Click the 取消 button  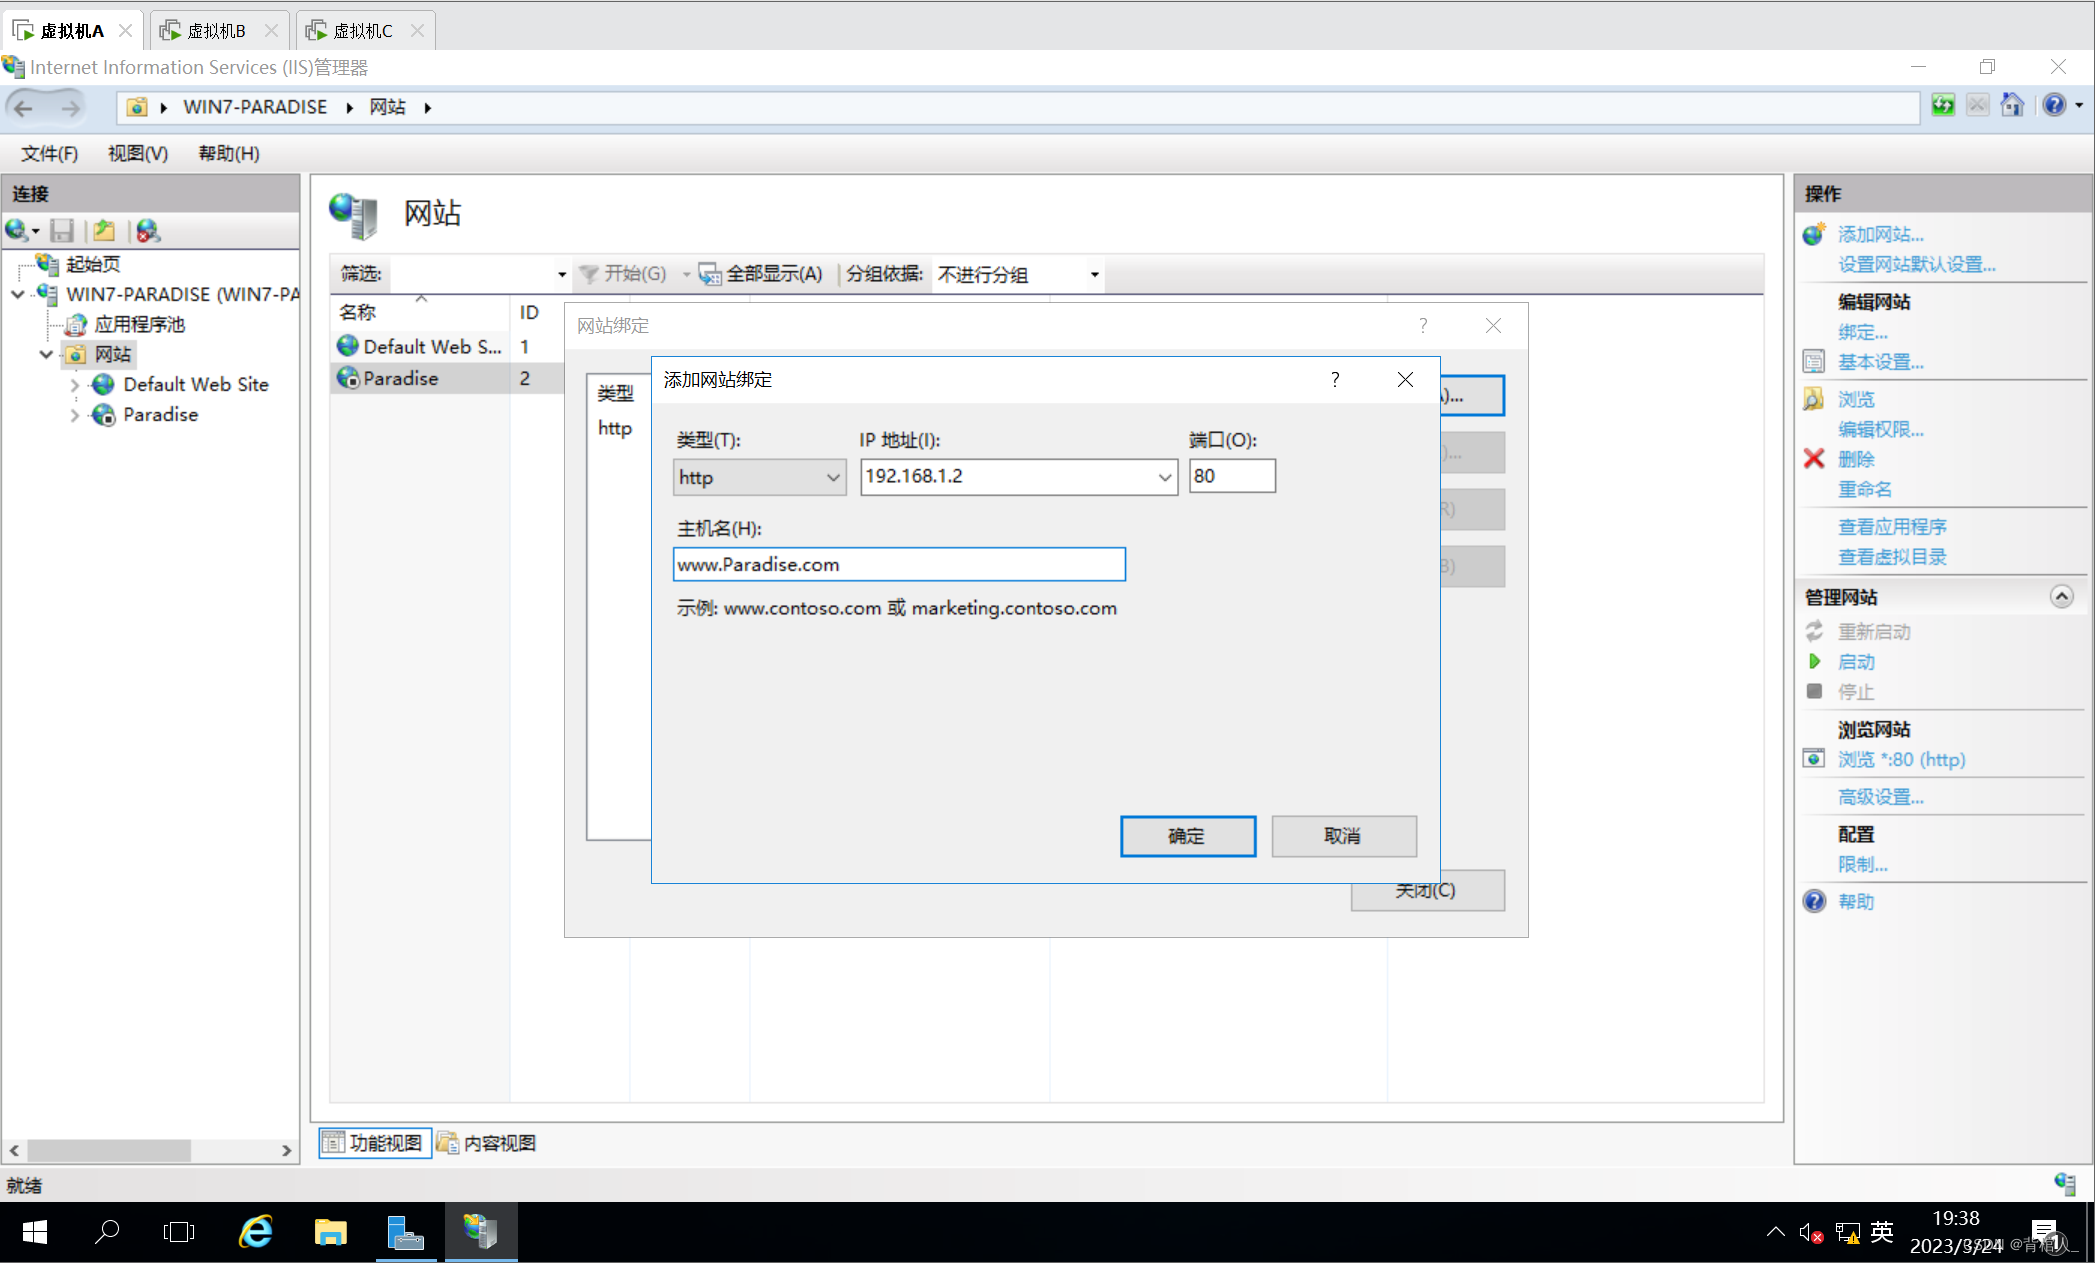(x=1343, y=836)
